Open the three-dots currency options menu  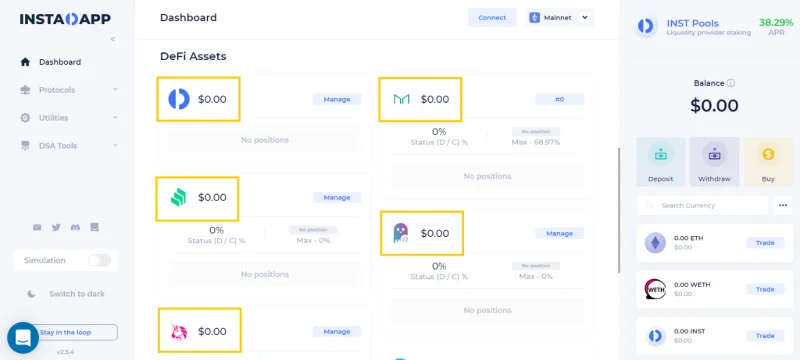click(783, 205)
